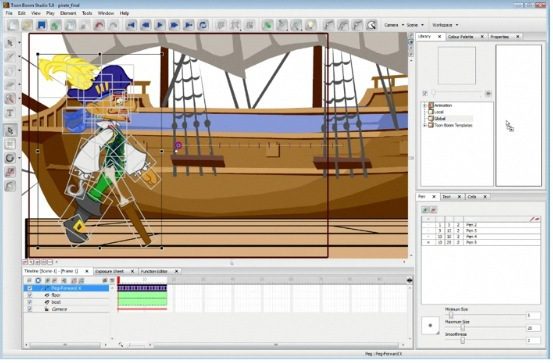Click the Play button in playback toolbar
The width and height of the screenshot is (553, 363).
point(160,25)
